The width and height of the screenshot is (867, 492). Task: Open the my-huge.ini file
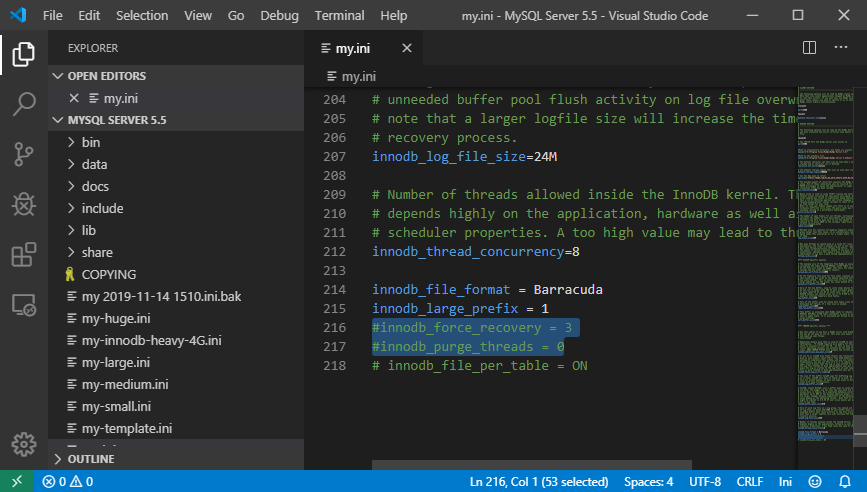point(176,318)
